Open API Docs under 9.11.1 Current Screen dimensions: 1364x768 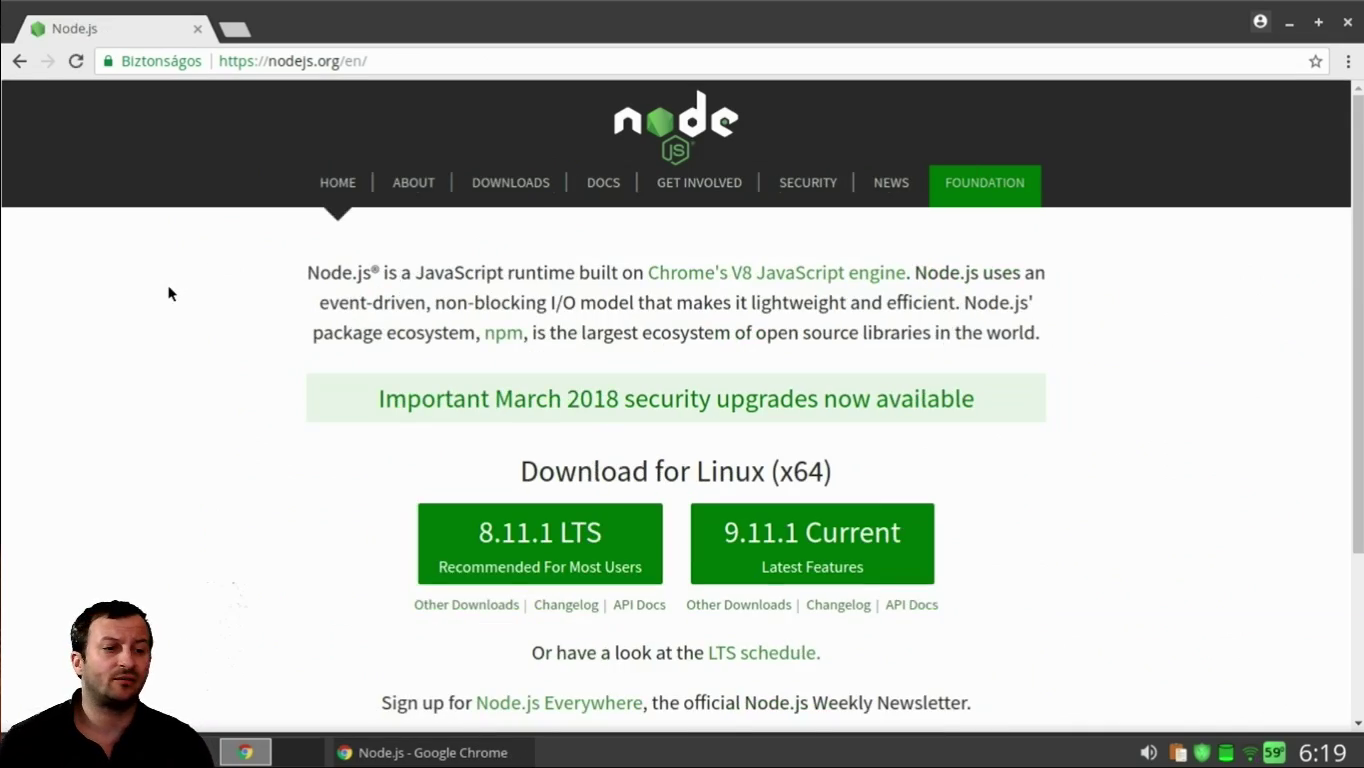click(911, 605)
